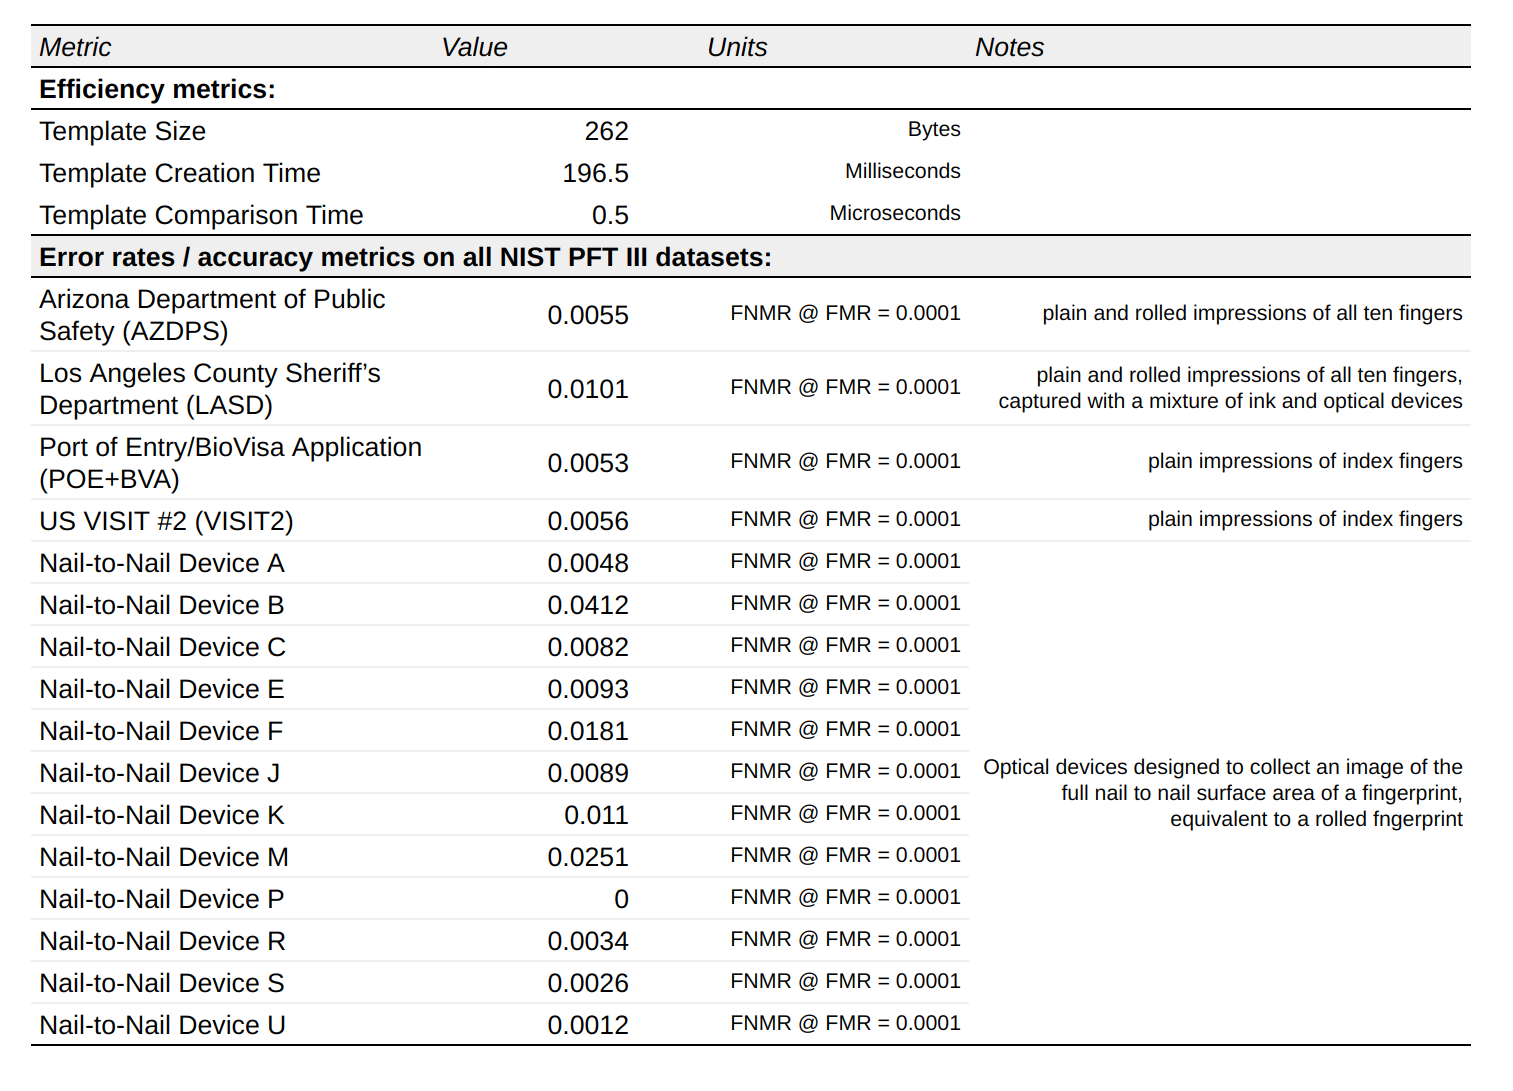Select the Efficiency metrics section heading
The height and width of the screenshot is (1091, 1513).
coord(157,89)
